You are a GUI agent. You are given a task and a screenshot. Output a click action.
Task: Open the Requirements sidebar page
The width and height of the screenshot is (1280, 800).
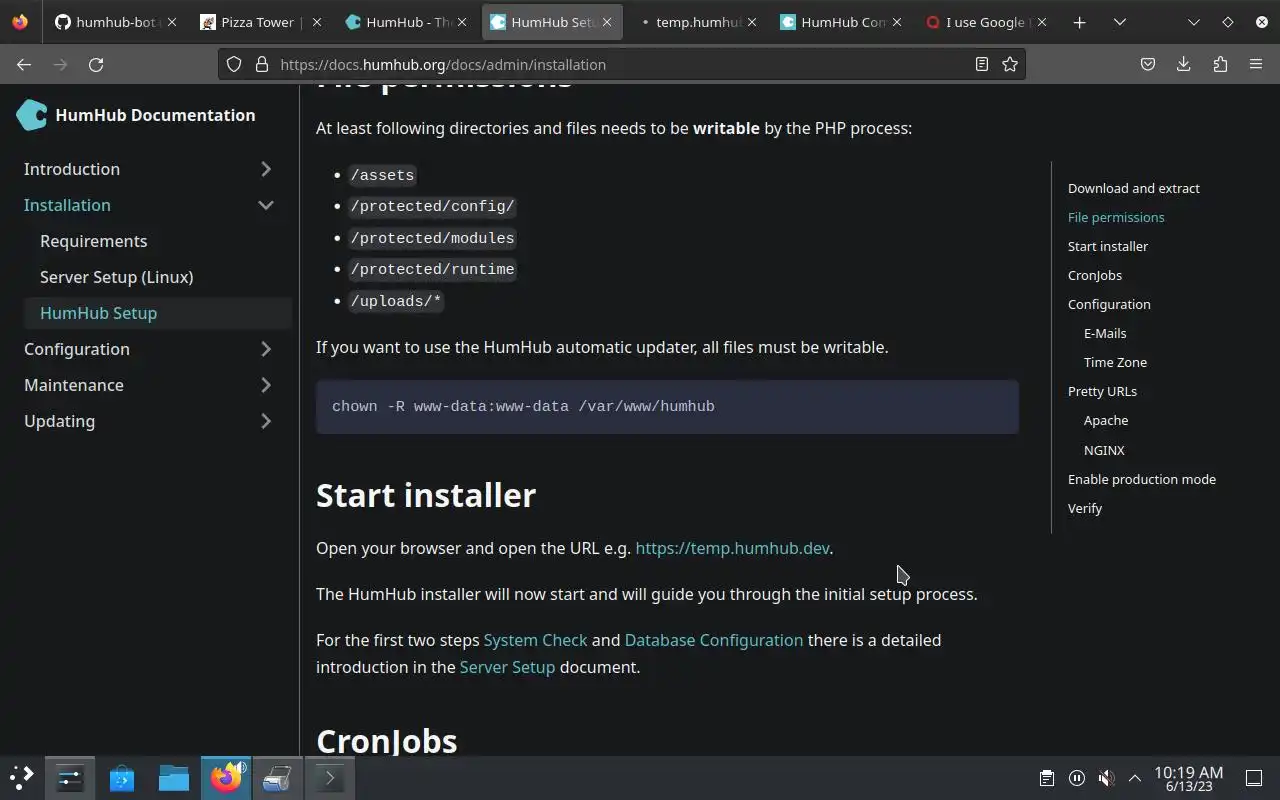pos(93,241)
